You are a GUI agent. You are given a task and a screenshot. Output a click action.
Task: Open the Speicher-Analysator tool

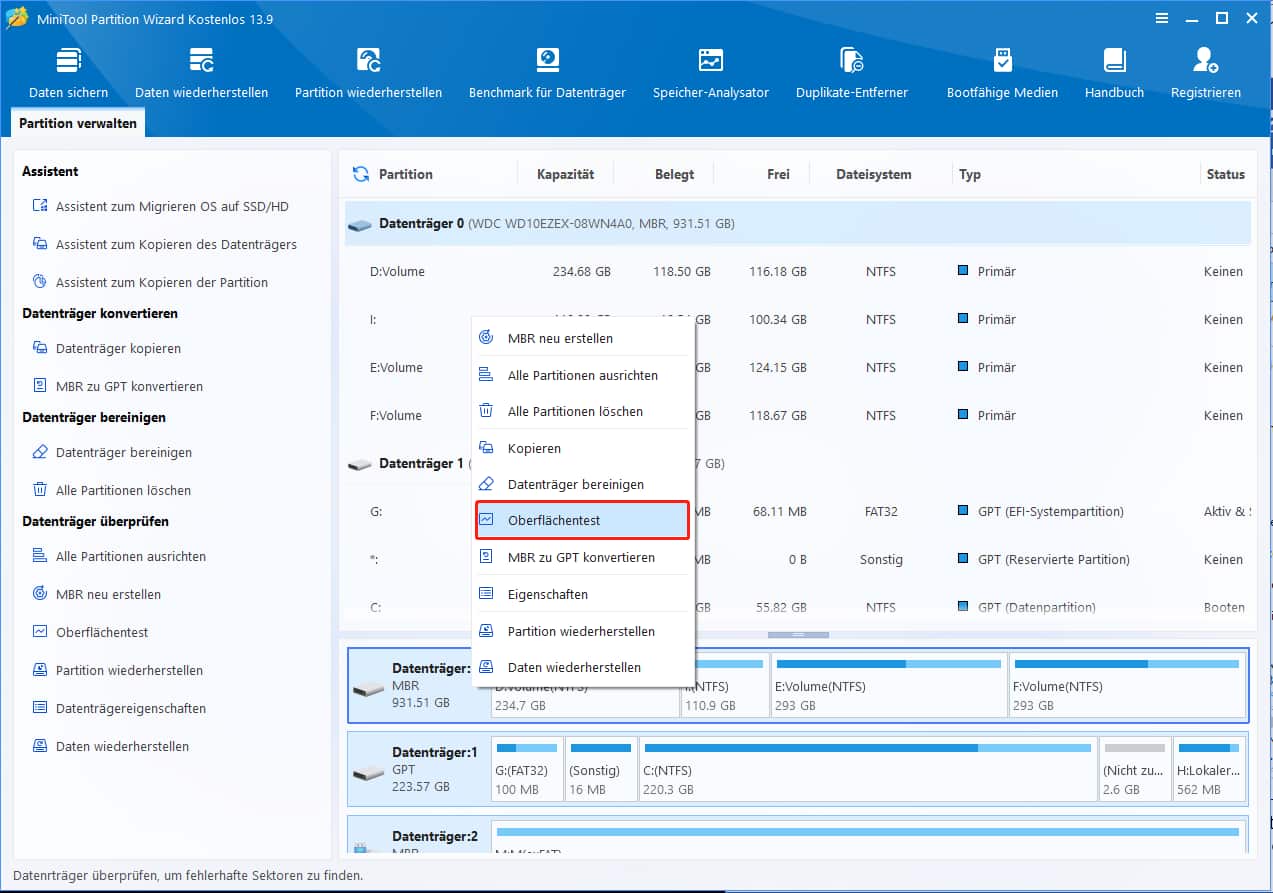(x=711, y=73)
